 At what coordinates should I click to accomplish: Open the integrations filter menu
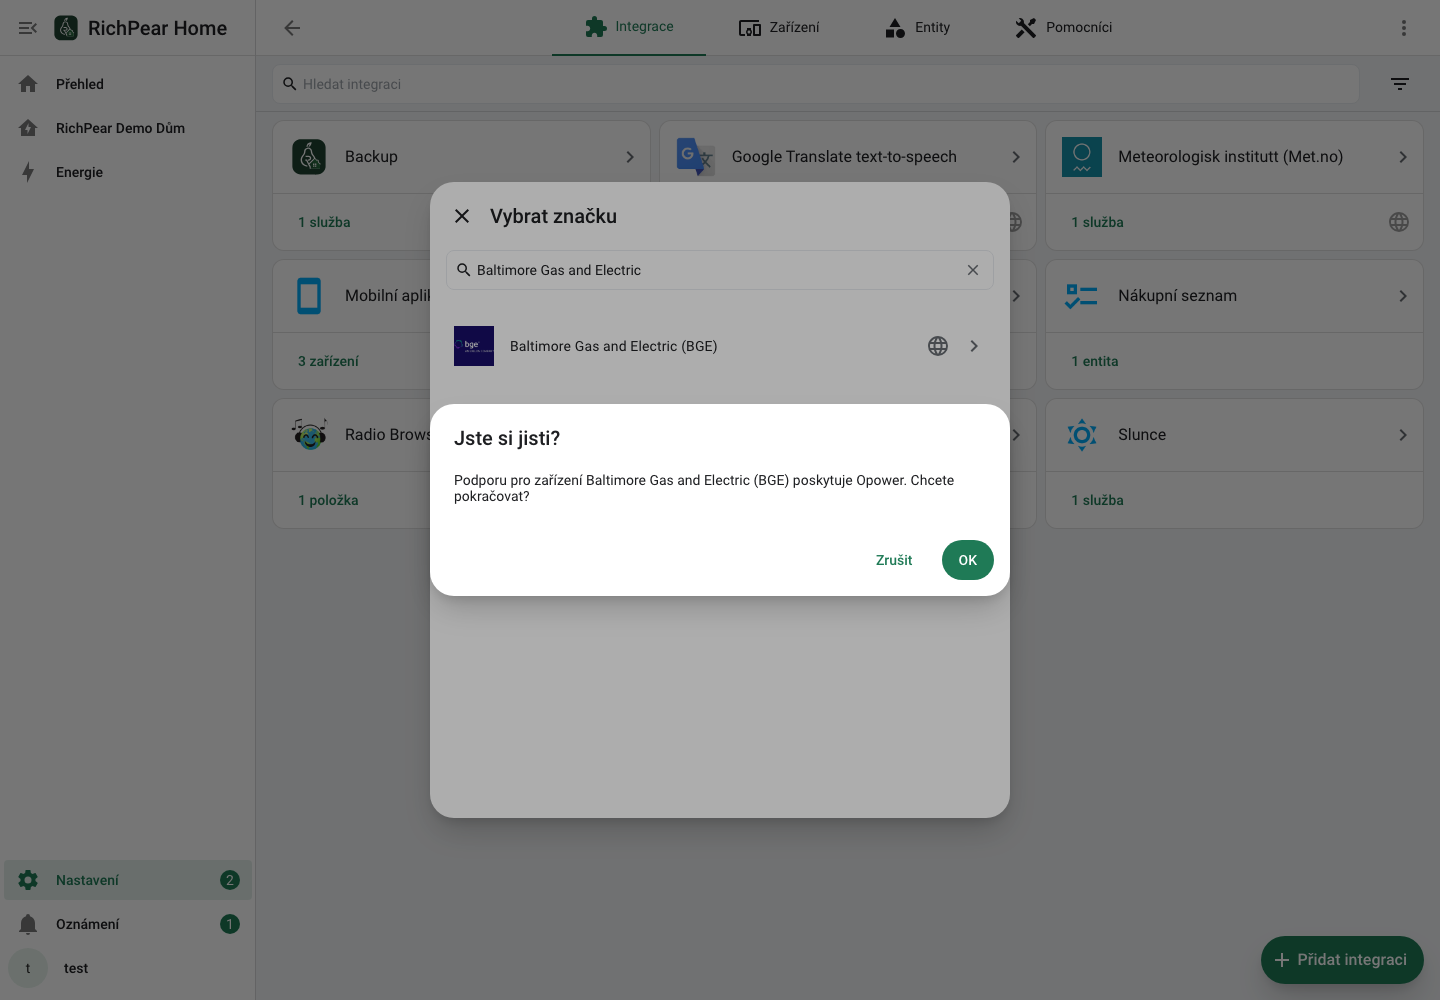pos(1400,84)
